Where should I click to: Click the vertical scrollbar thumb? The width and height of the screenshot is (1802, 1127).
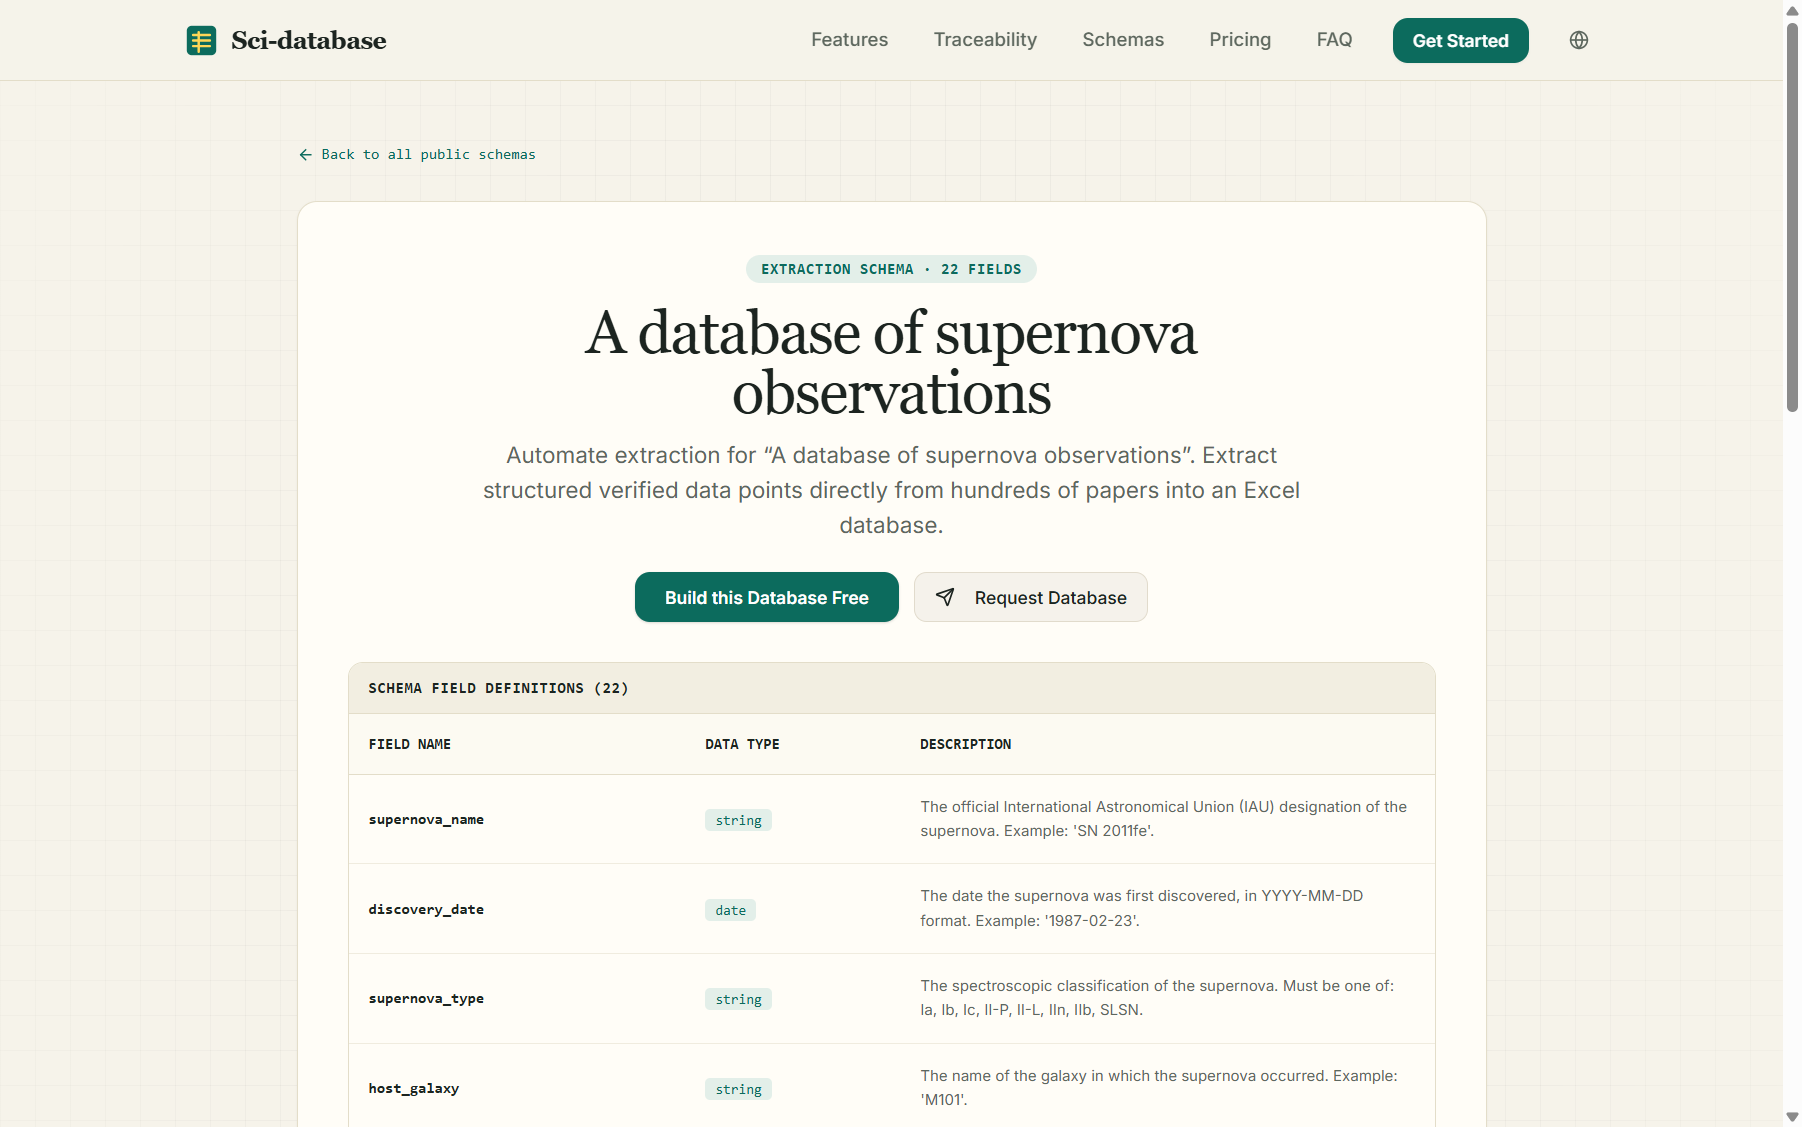[1792, 215]
